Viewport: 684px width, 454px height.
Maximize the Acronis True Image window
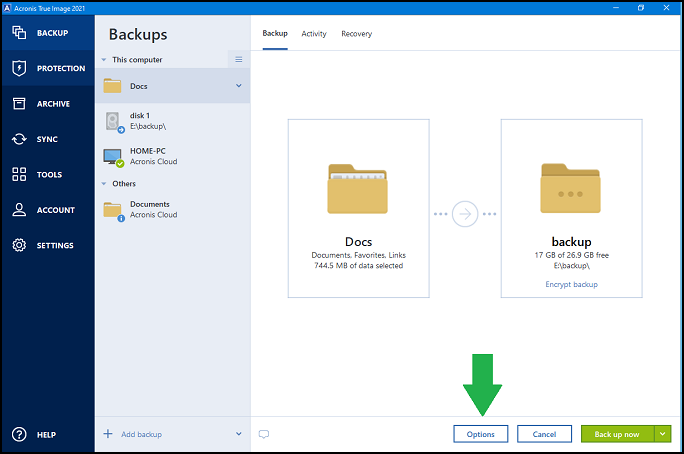pyautogui.click(x=641, y=7)
